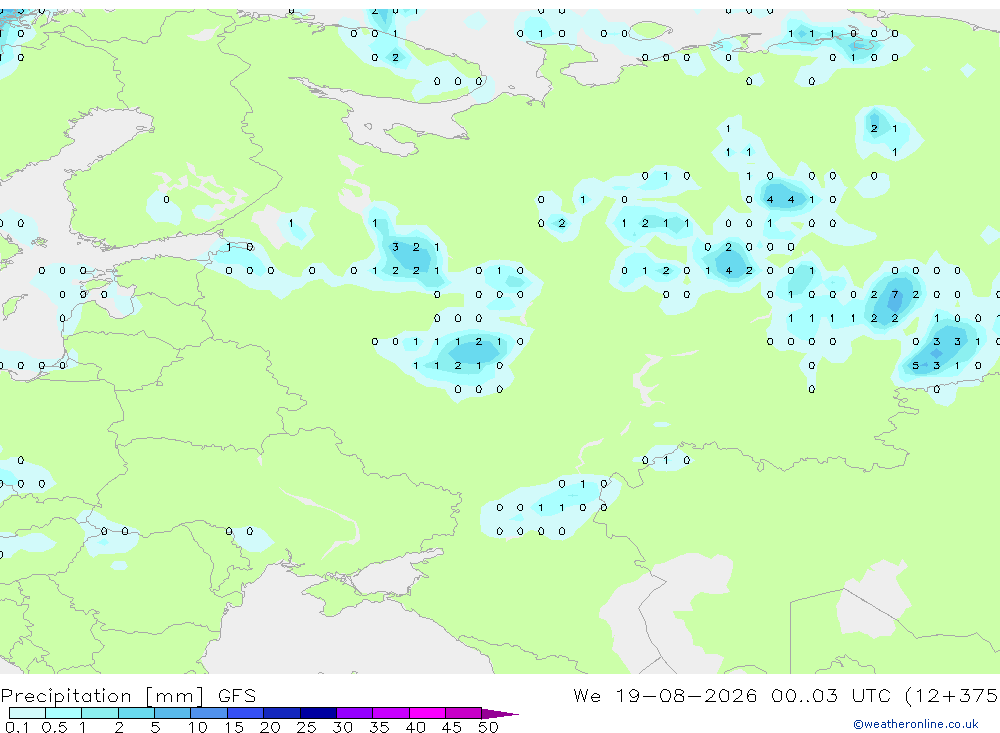The image size is (1000, 733).
Task: Click the 35–40 mm violet legend swatch
Action: (x=391, y=713)
